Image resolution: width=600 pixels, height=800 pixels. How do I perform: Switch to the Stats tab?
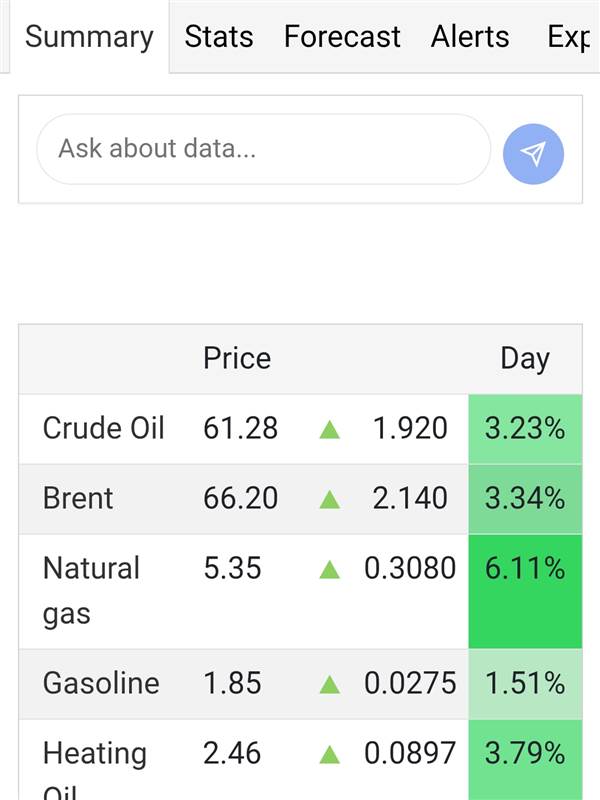219,37
